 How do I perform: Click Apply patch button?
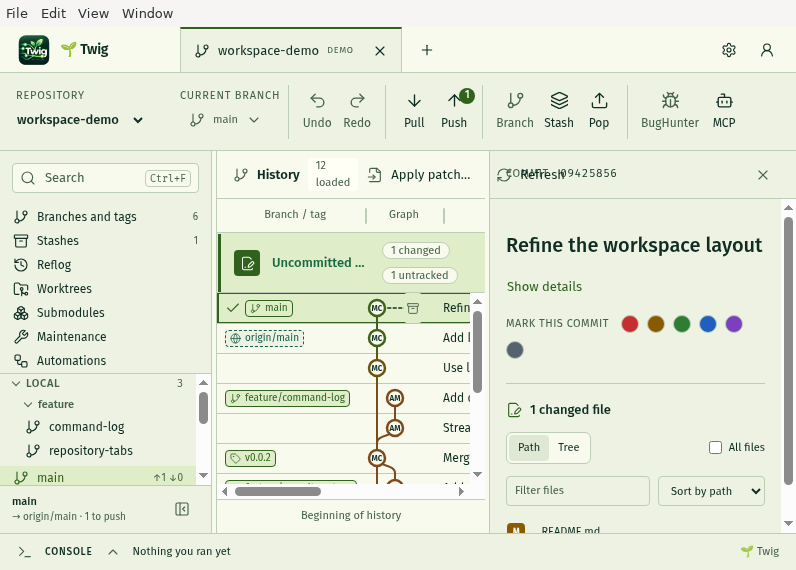coord(419,175)
